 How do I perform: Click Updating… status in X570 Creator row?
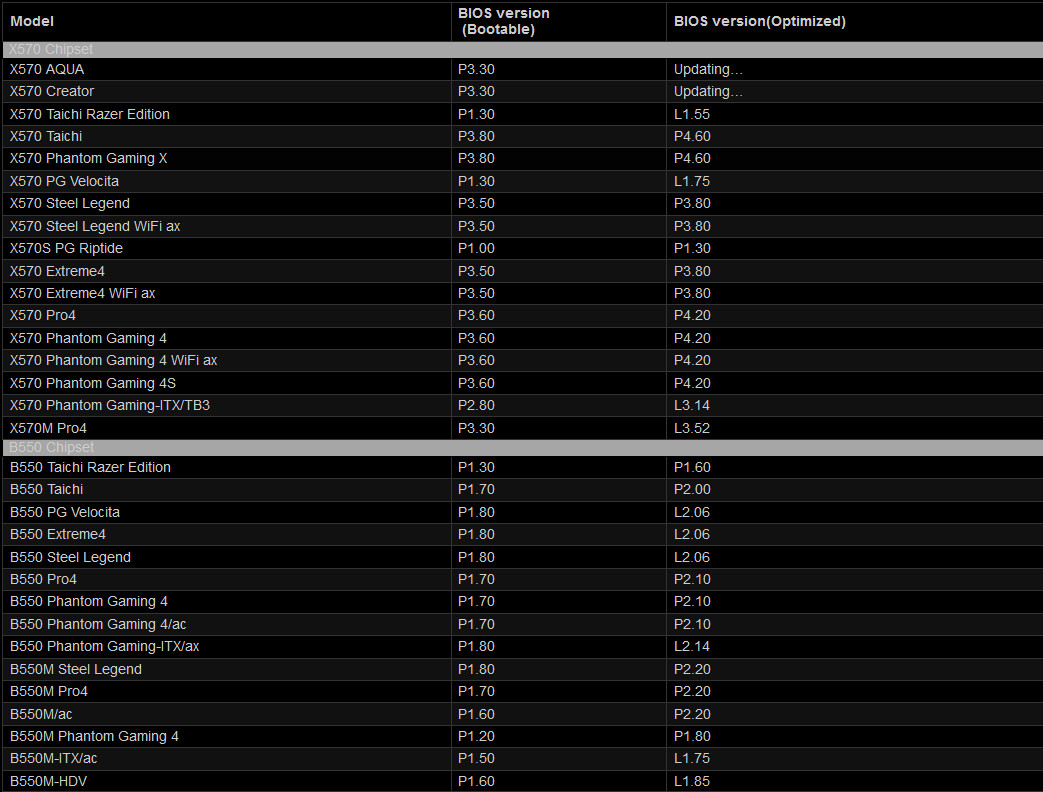point(708,91)
